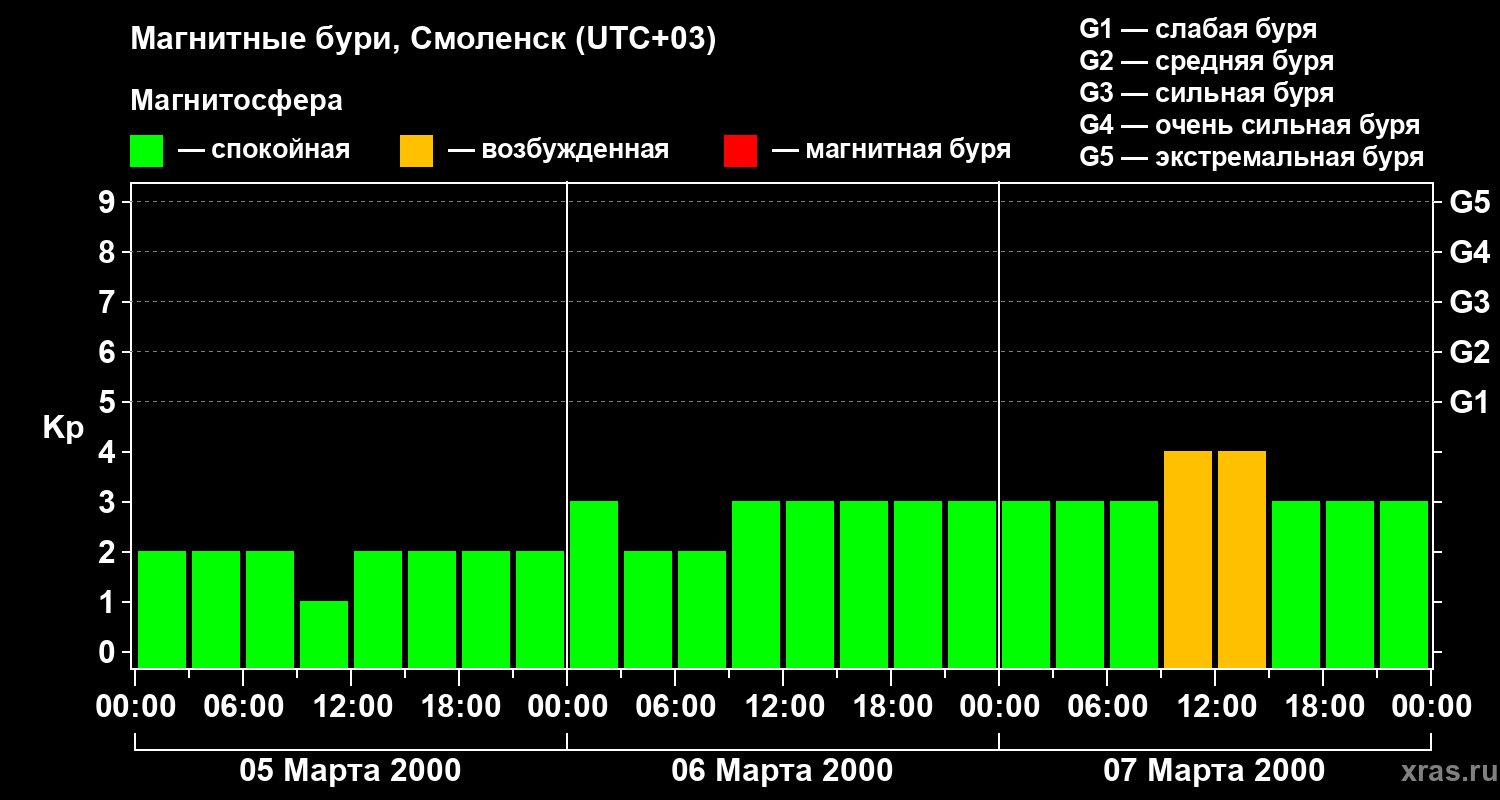Click the chart title 'Магнитные бури, Смоленск'
The height and width of the screenshot is (800, 1500).
coord(423,40)
